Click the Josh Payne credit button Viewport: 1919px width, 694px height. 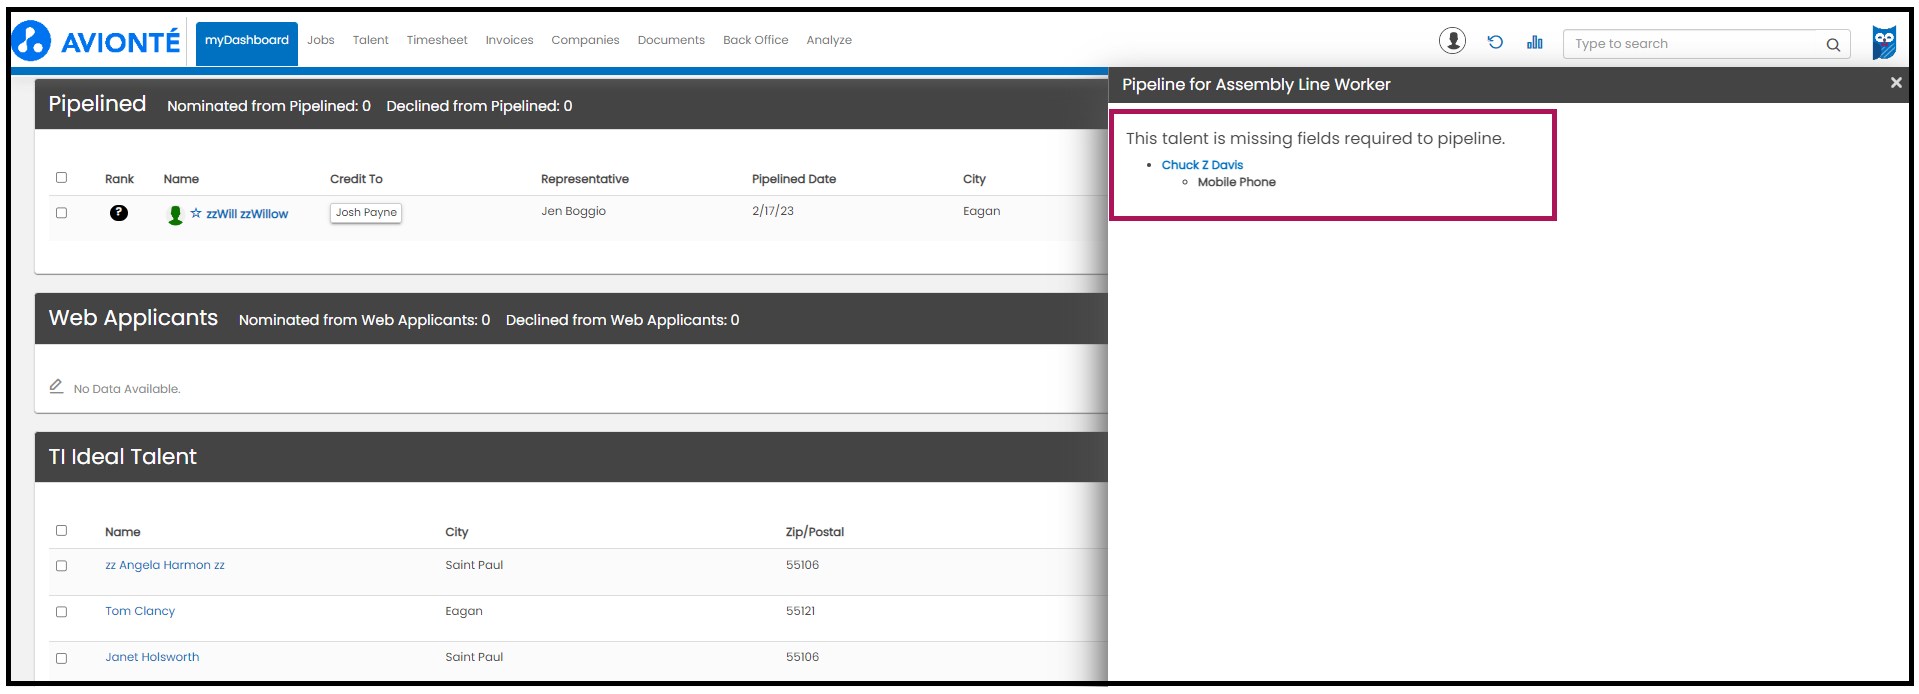tap(366, 213)
